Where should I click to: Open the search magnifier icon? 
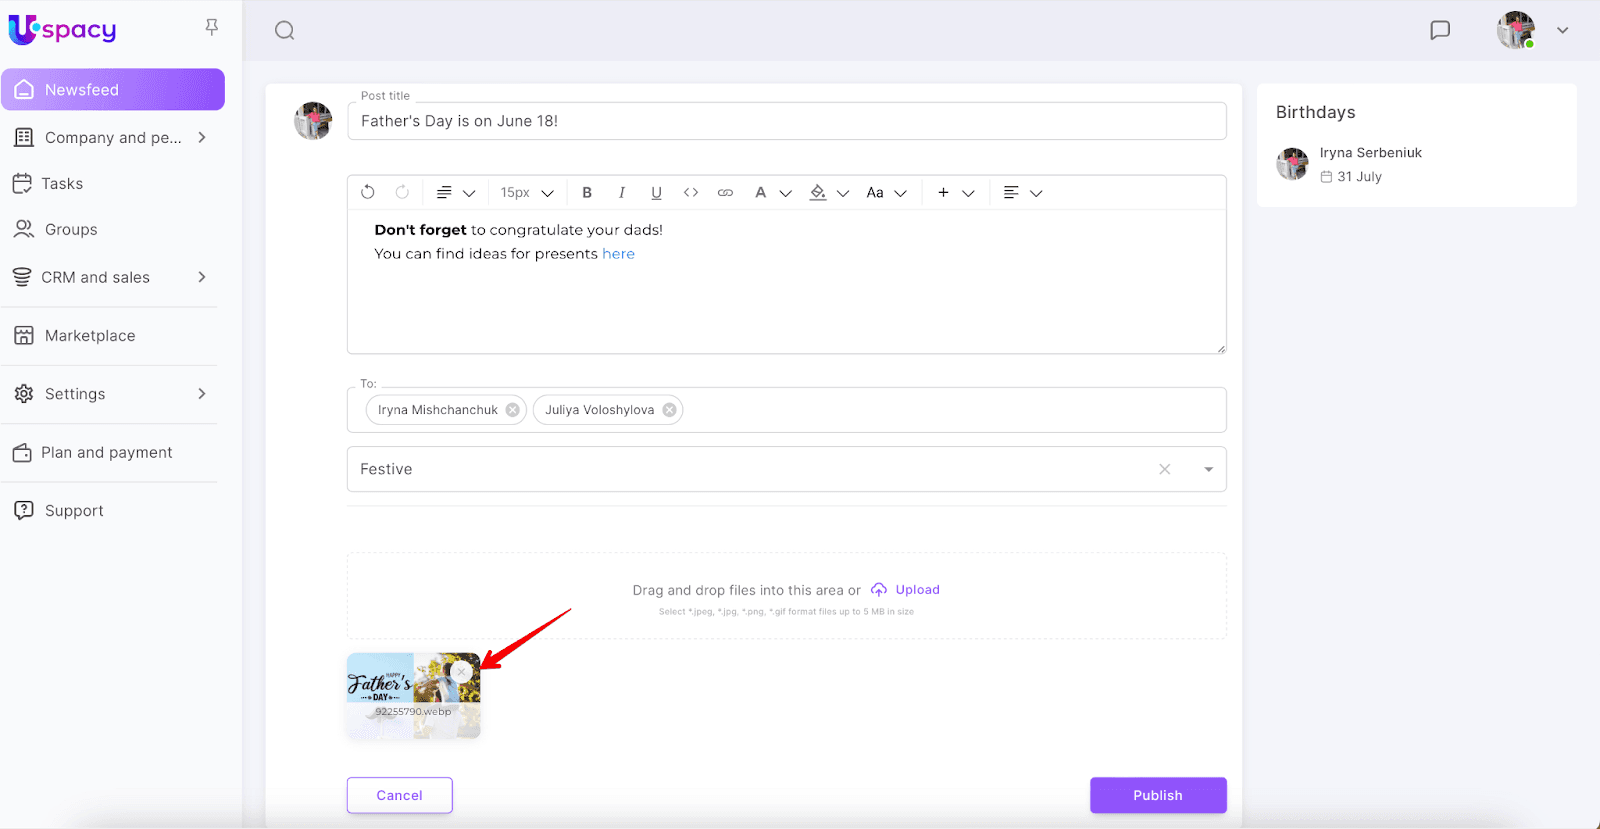pyautogui.click(x=285, y=30)
